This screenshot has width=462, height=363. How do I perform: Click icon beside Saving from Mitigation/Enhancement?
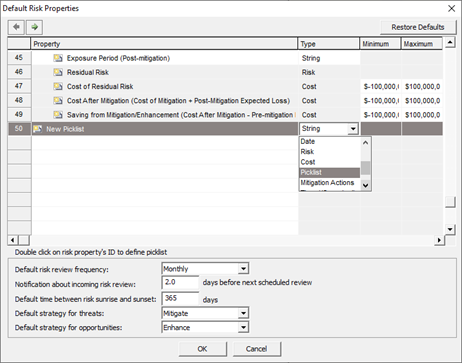click(x=58, y=115)
